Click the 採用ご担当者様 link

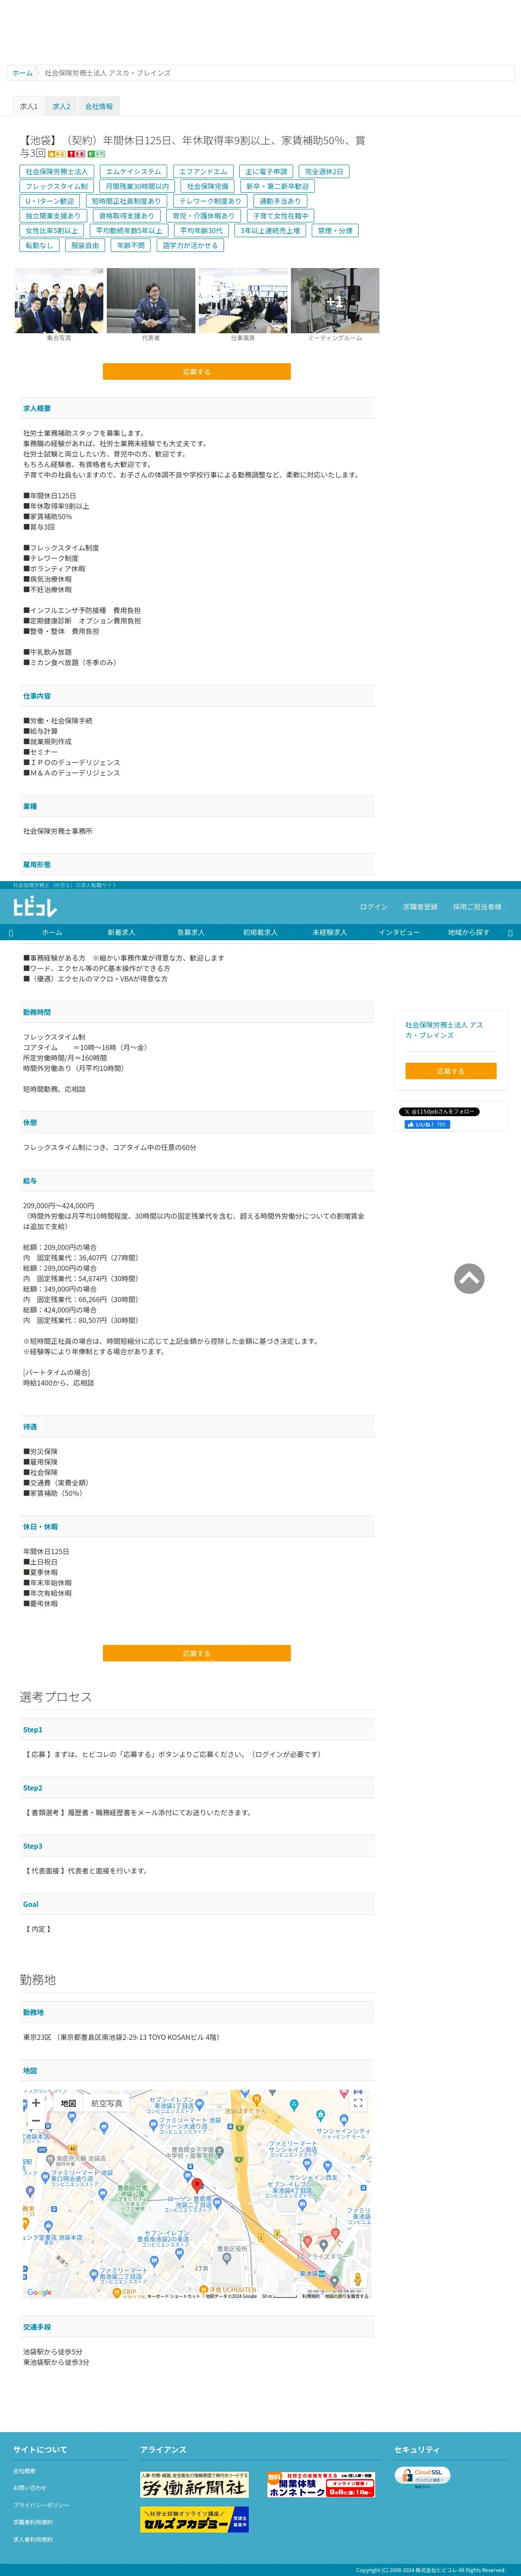477,907
